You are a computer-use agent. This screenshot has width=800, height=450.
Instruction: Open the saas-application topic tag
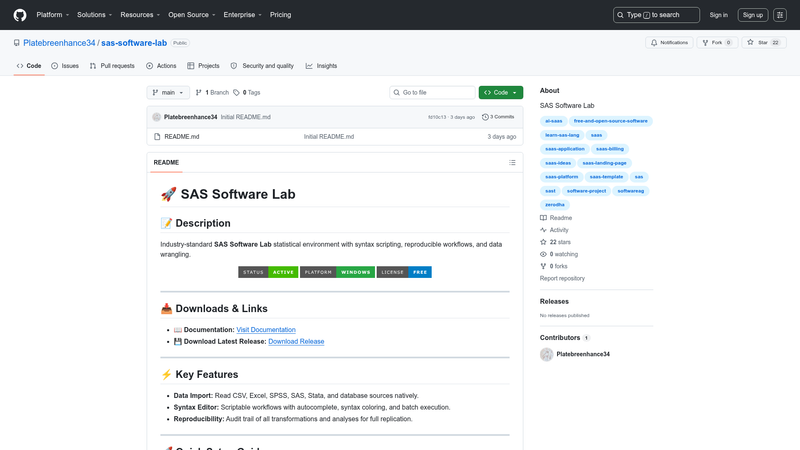point(564,149)
